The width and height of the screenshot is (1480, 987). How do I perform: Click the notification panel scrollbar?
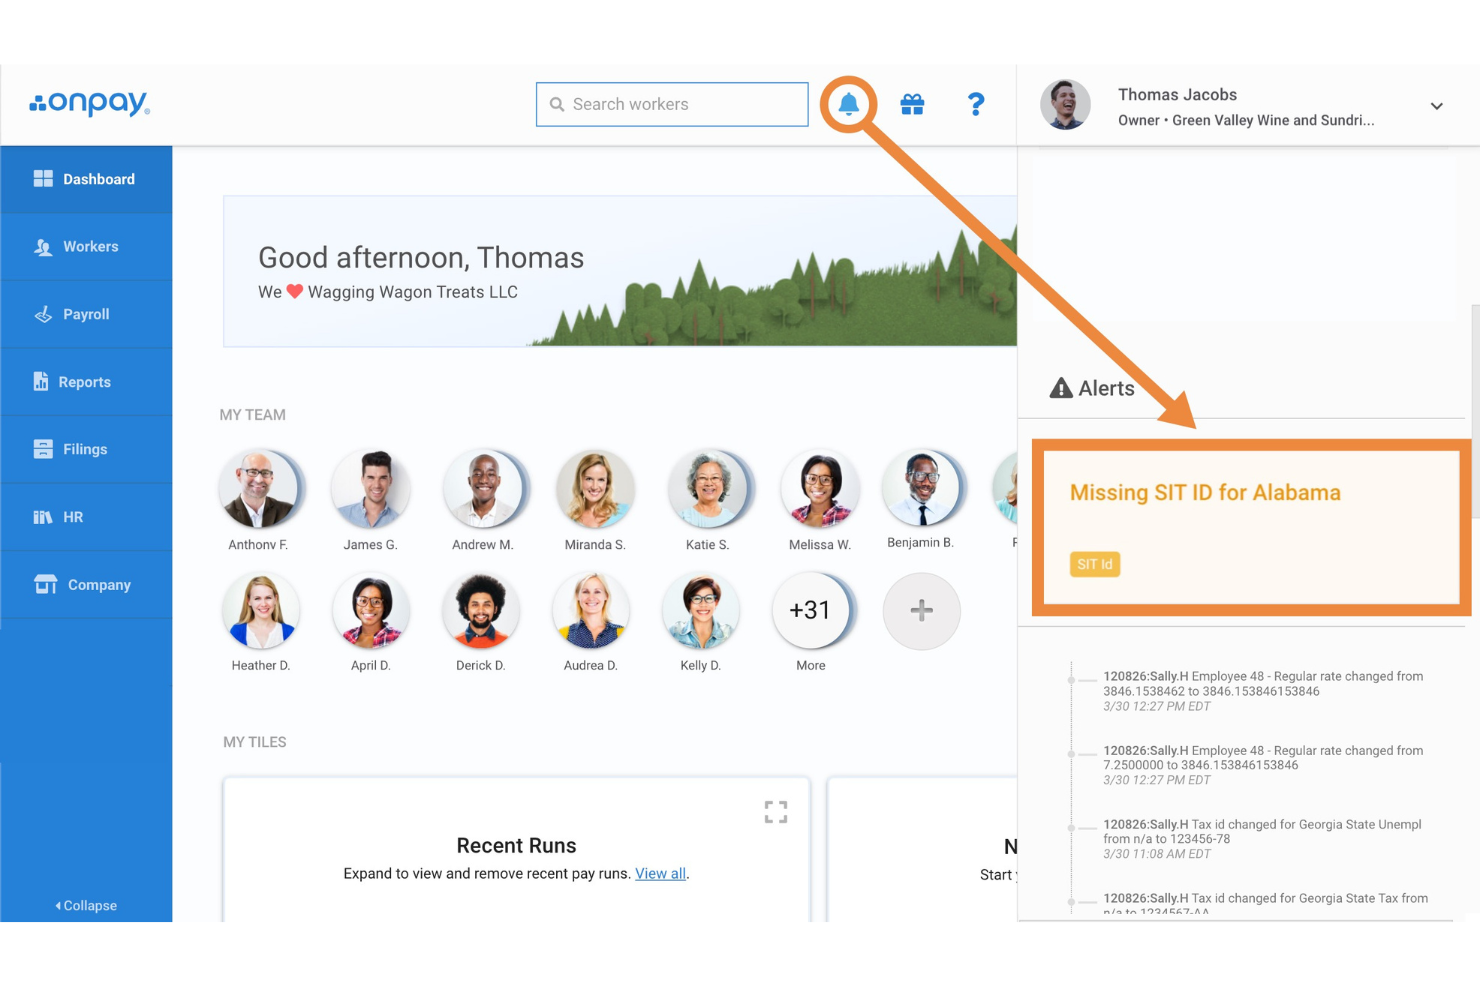click(1474, 410)
